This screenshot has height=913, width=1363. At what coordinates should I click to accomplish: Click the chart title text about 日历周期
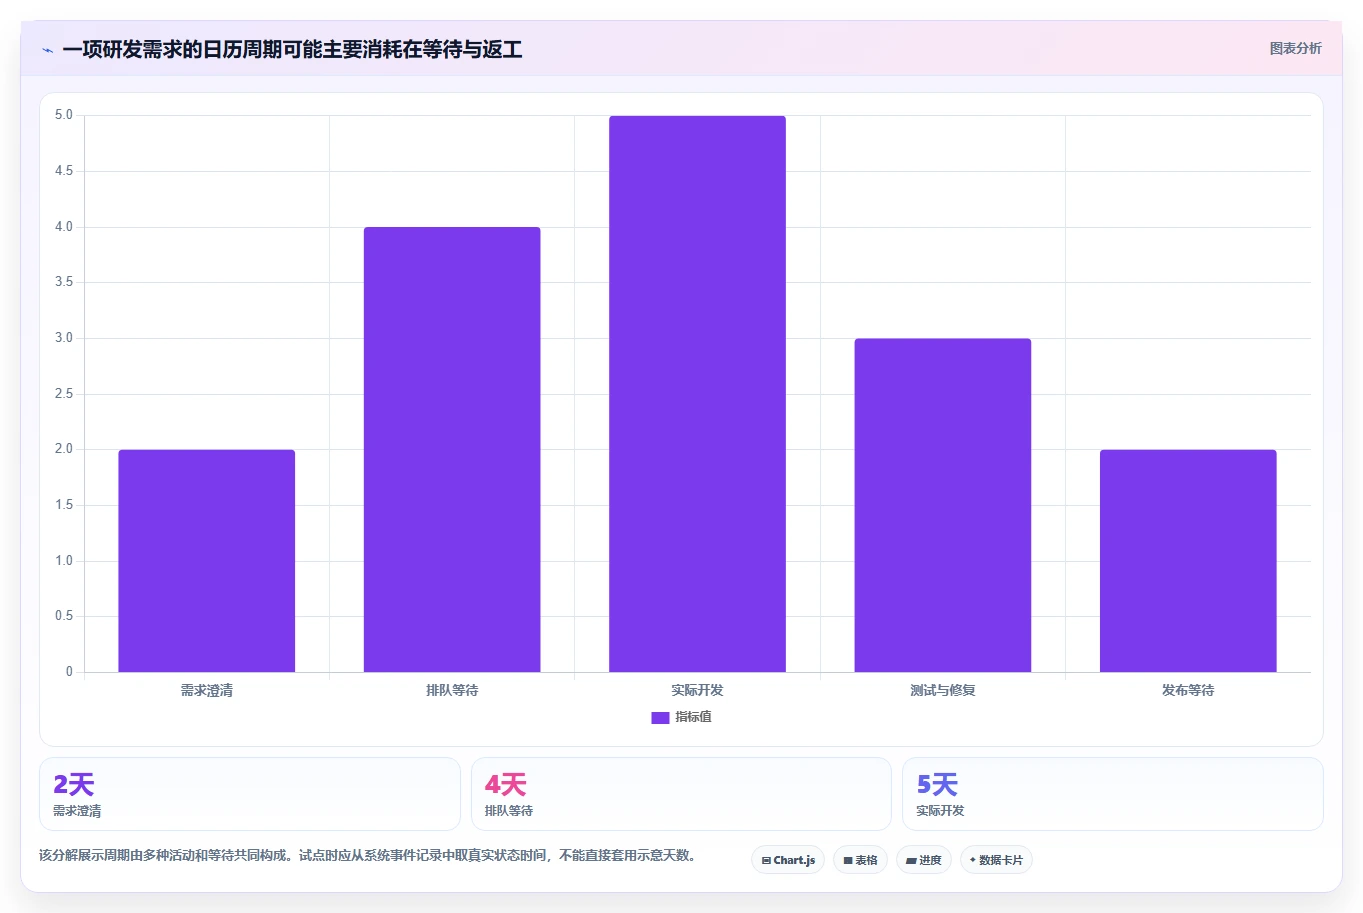292,49
